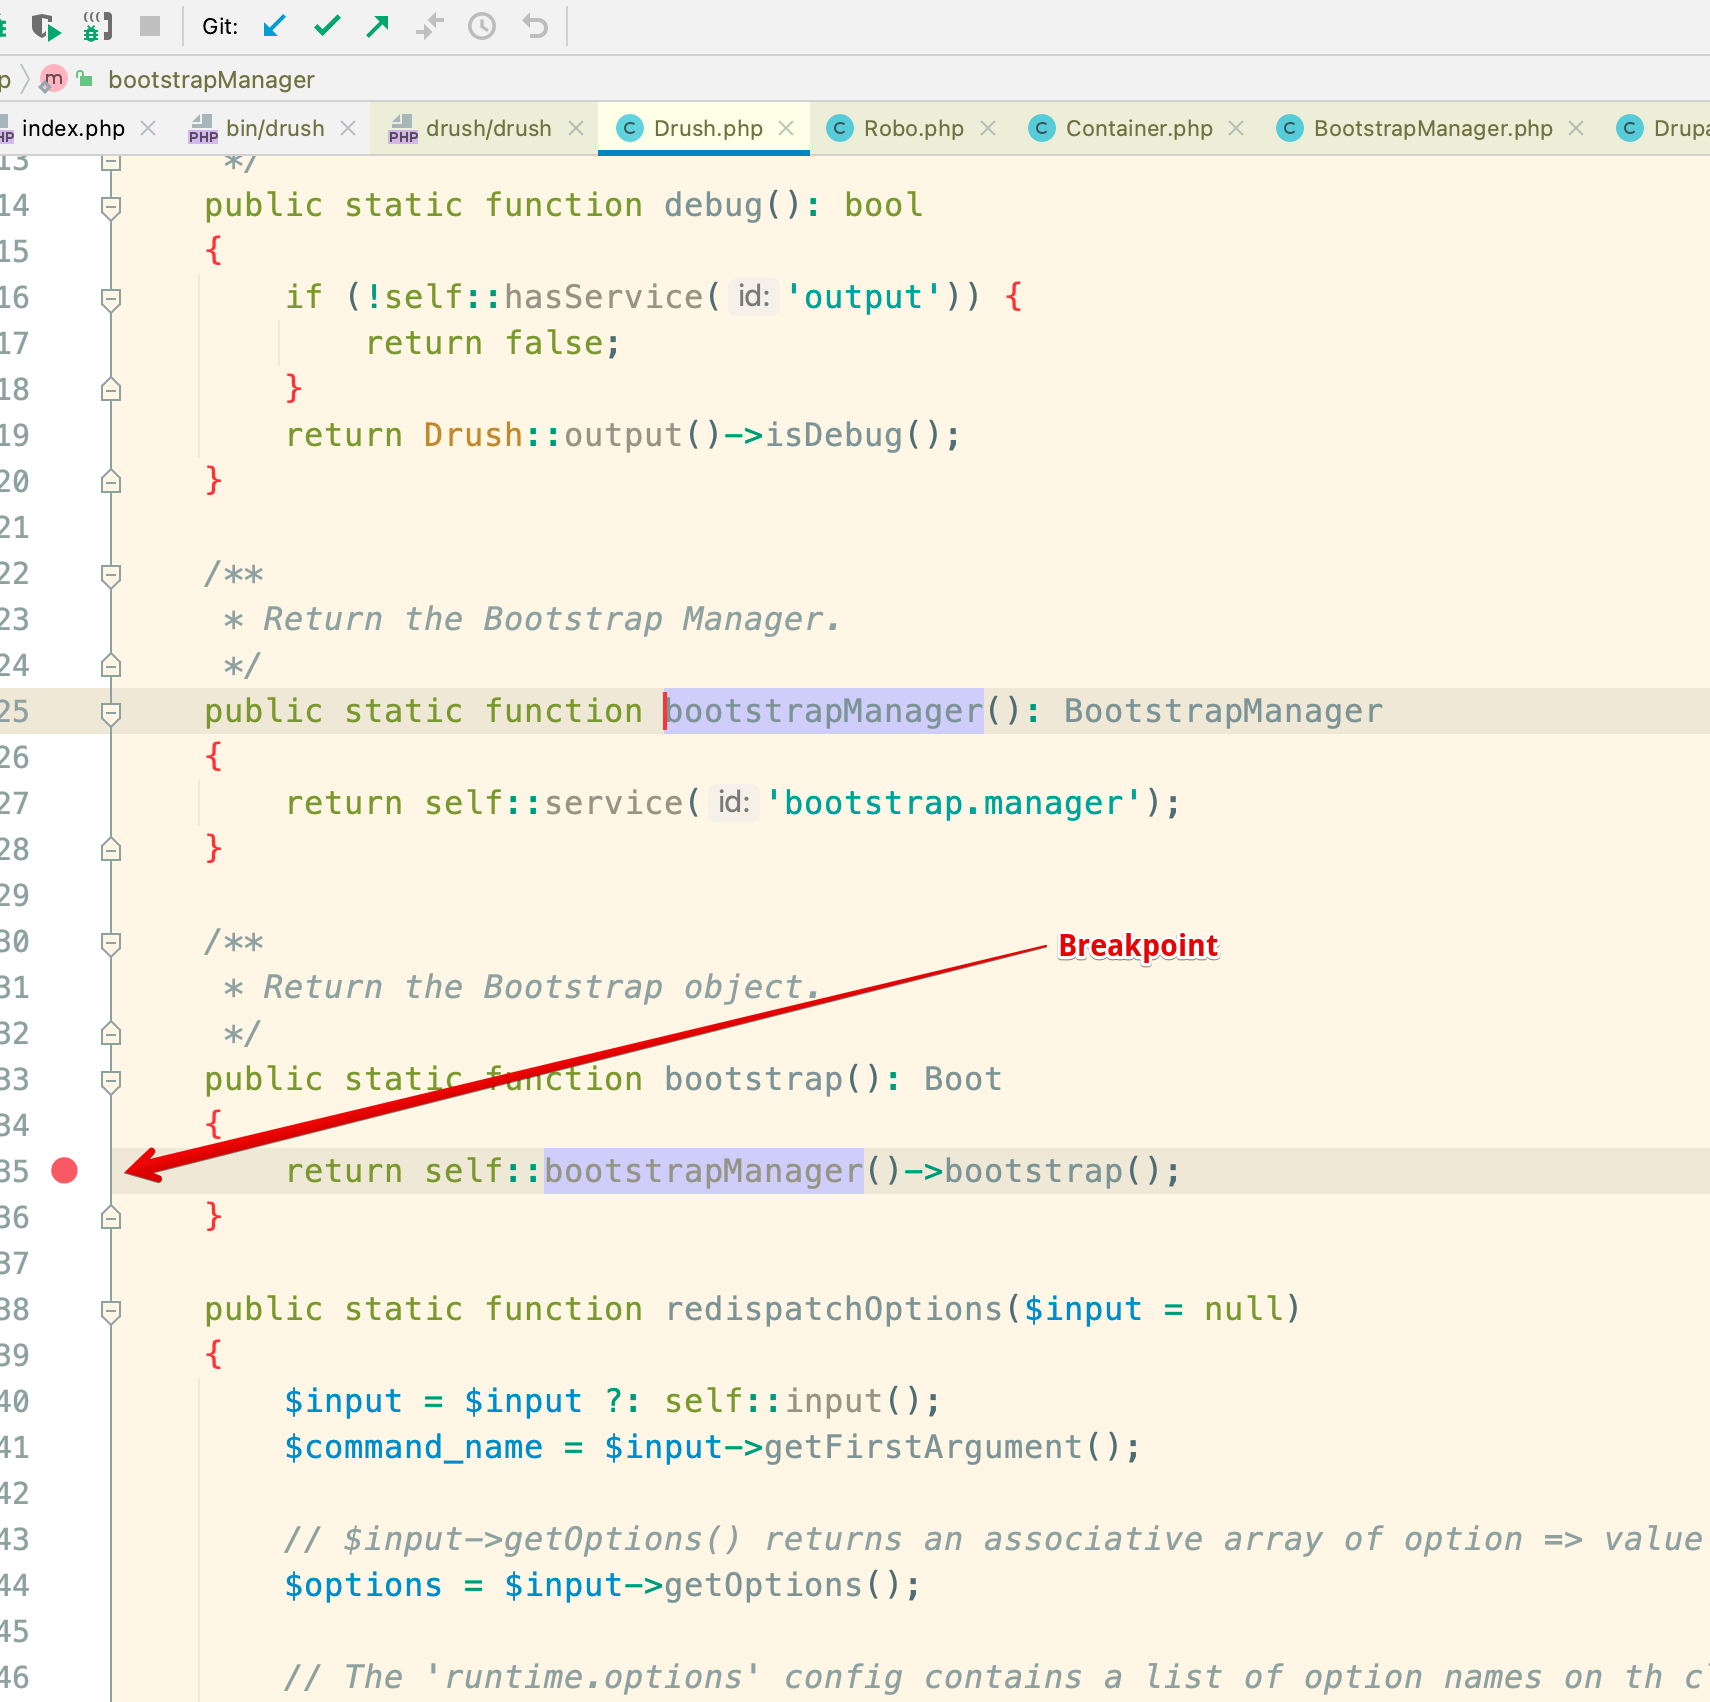Screen dimensions: 1710x1702
Task: Collapse bootstrapManager function fold at line 25
Action: (111, 712)
